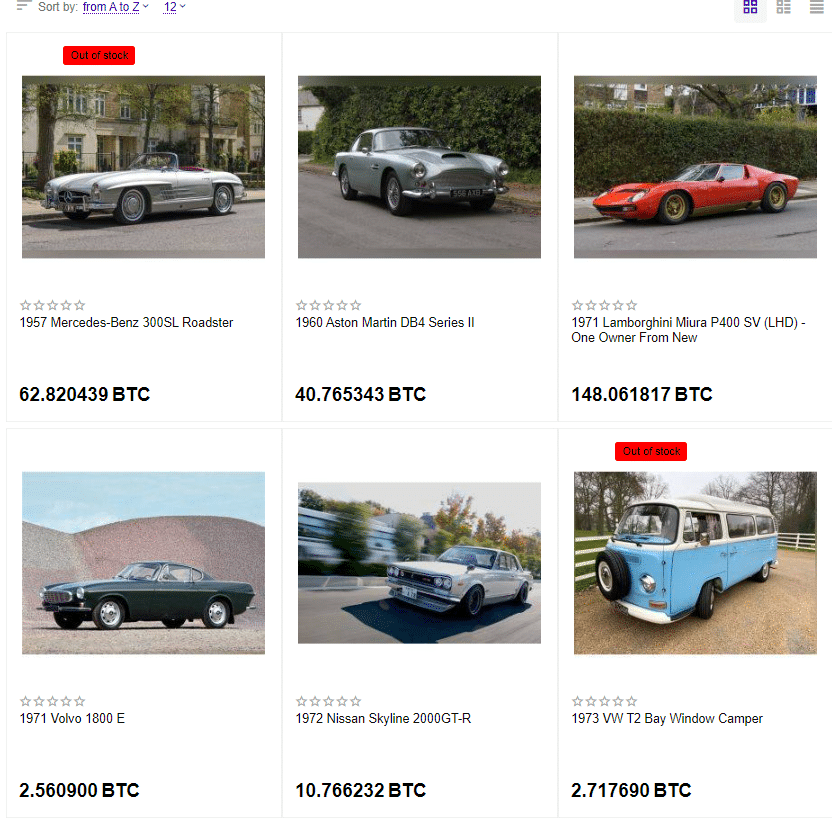
Task: Click star rating of 1960 Aston Martin DB4
Action: click(x=328, y=305)
